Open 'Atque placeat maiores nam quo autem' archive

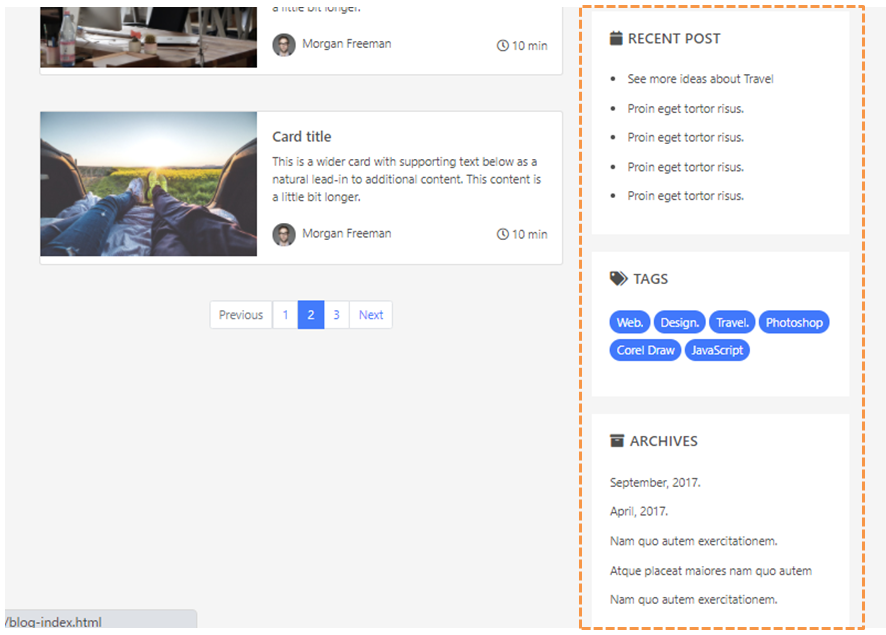click(x=711, y=571)
